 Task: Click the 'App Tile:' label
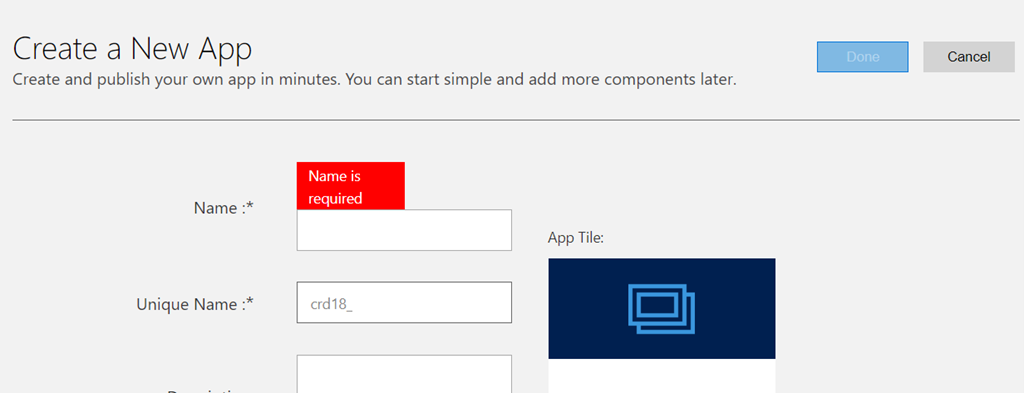click(576, 238)
